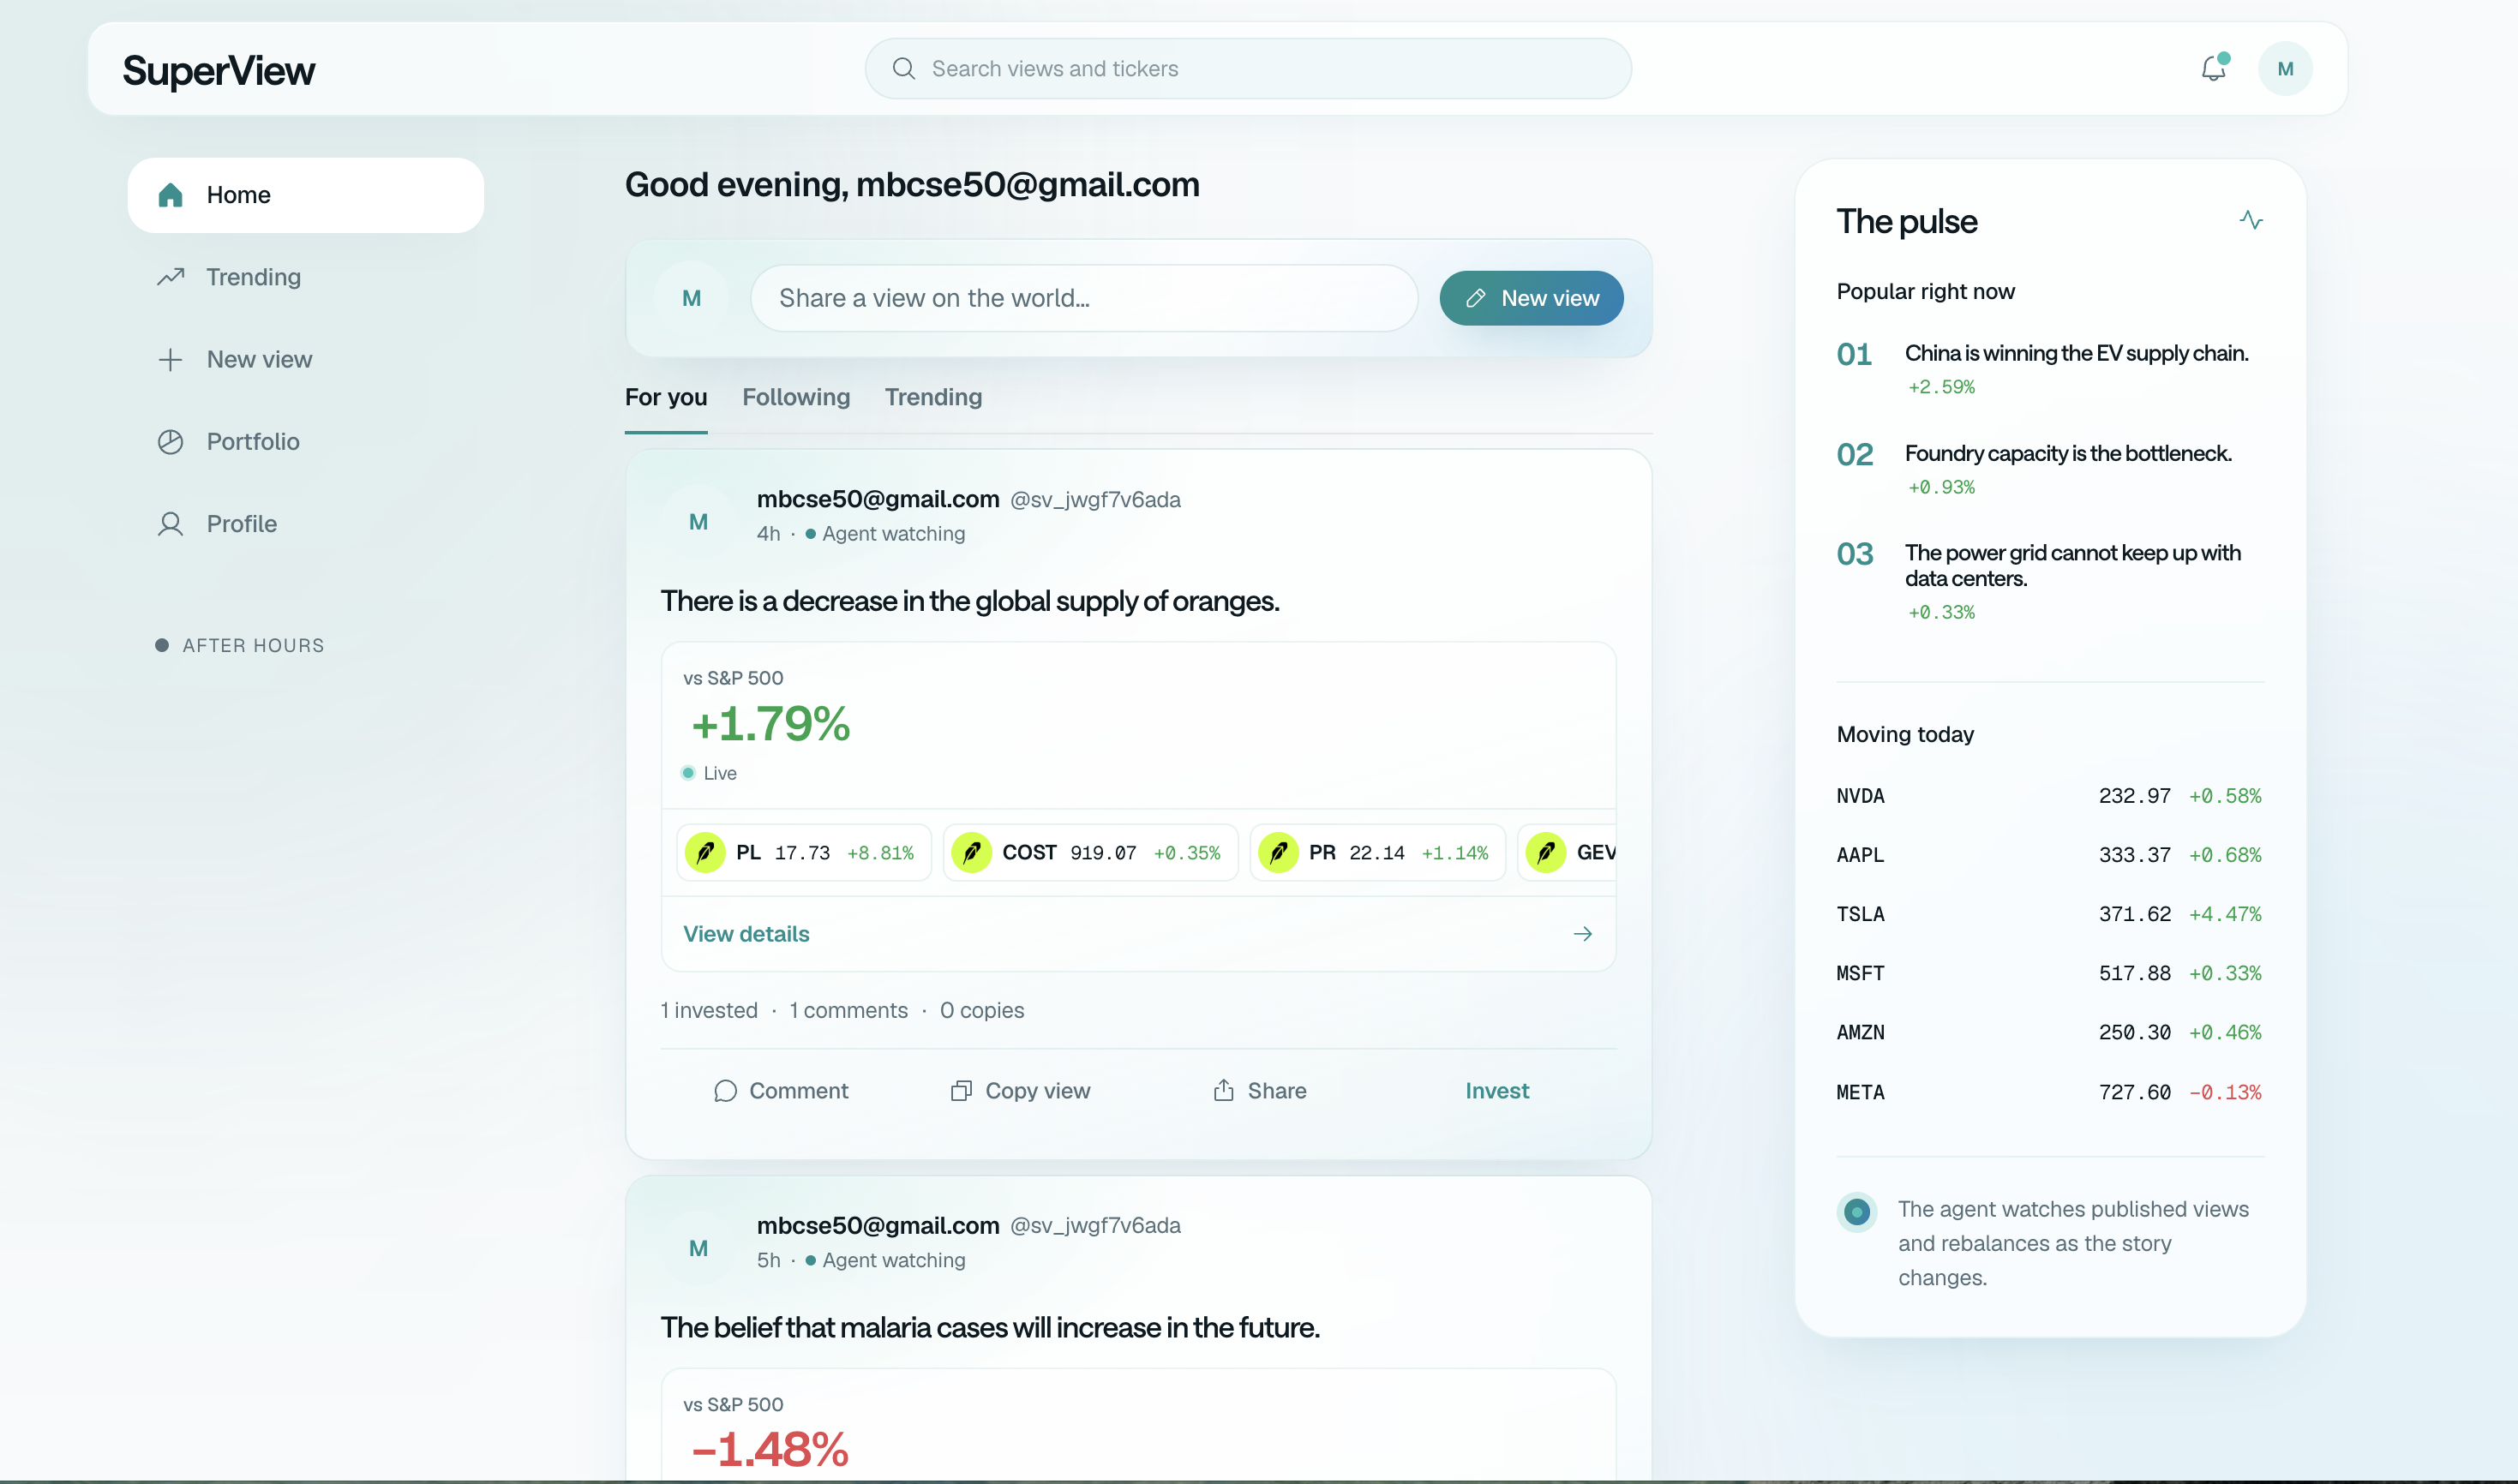The image size is (2518, 1484).
Task: Switch to the Following tab
Action: click(796, 397)
